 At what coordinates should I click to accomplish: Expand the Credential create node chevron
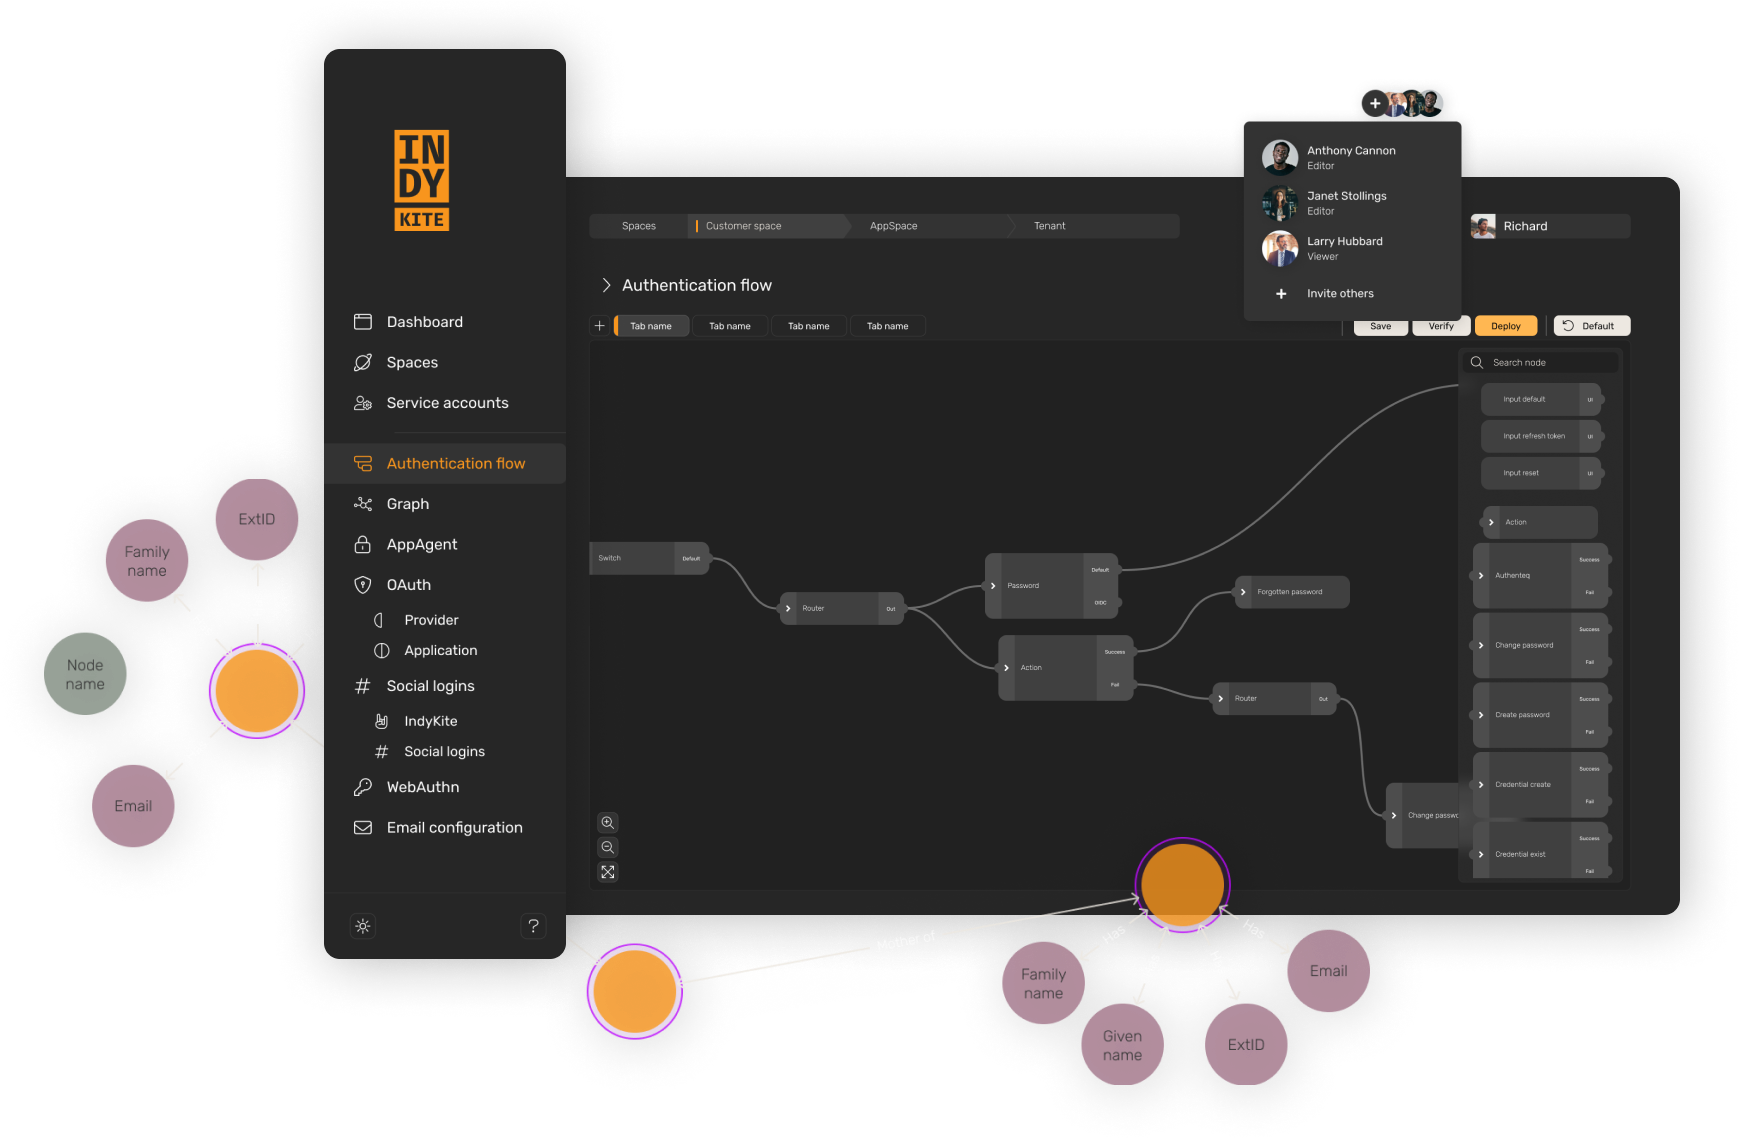click(1481, 785)
